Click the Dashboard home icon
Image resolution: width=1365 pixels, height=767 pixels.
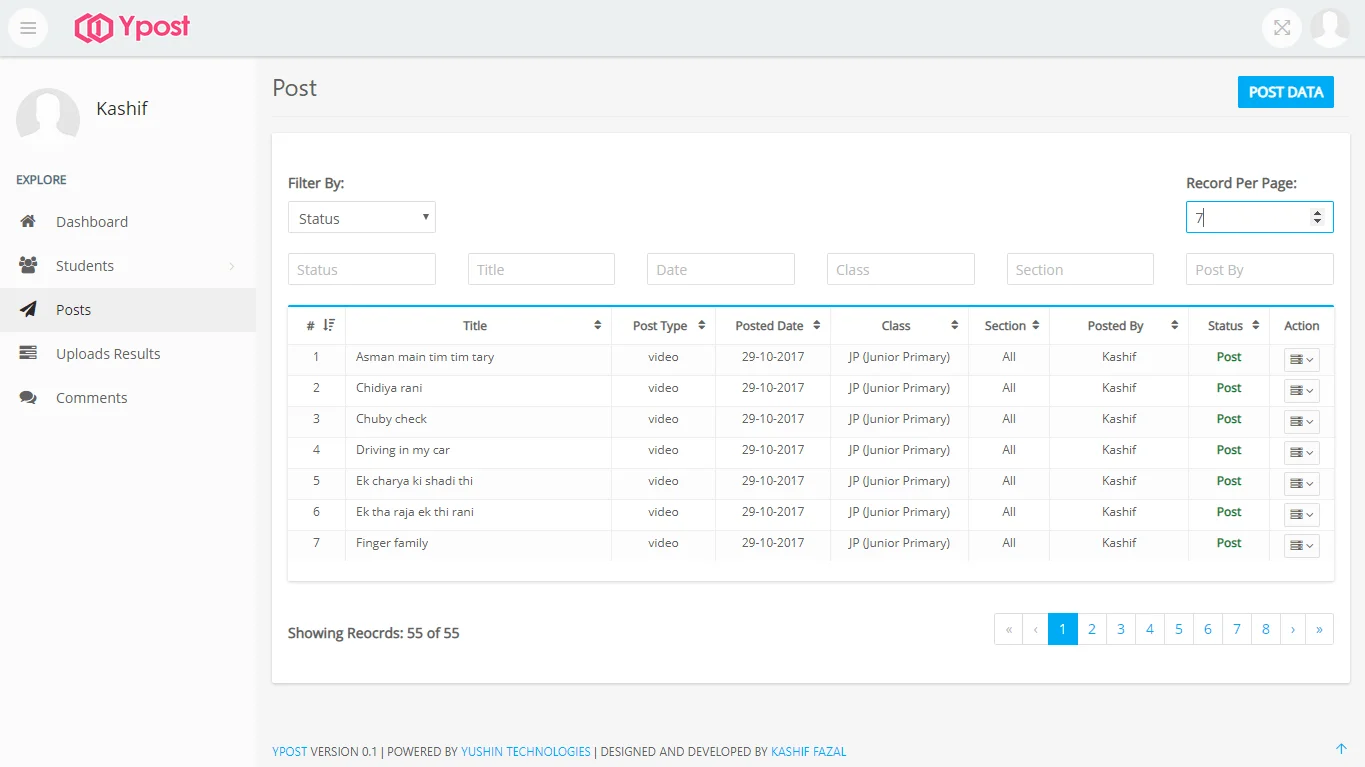pyautogui.click(x=28, y=222)
